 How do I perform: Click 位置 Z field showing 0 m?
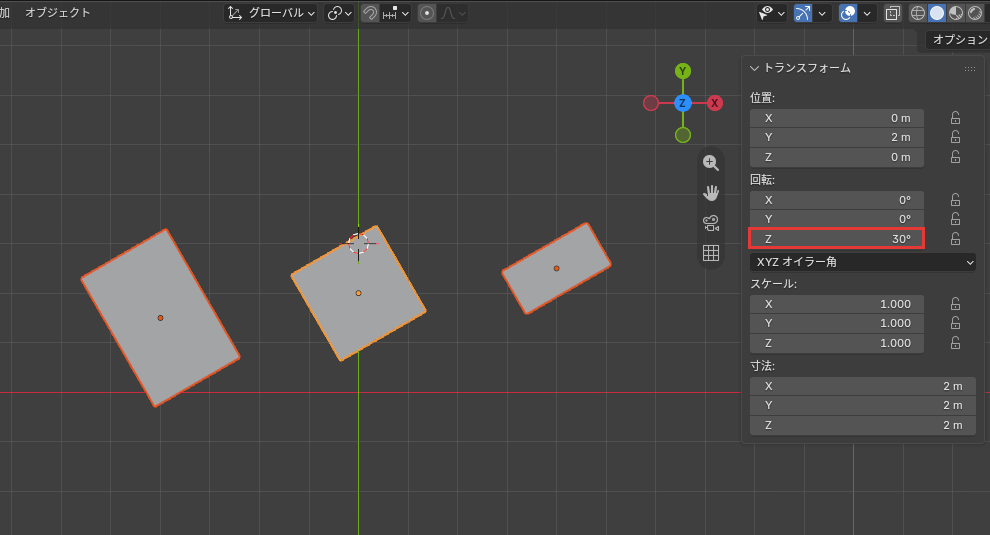(x=837, y=157)
